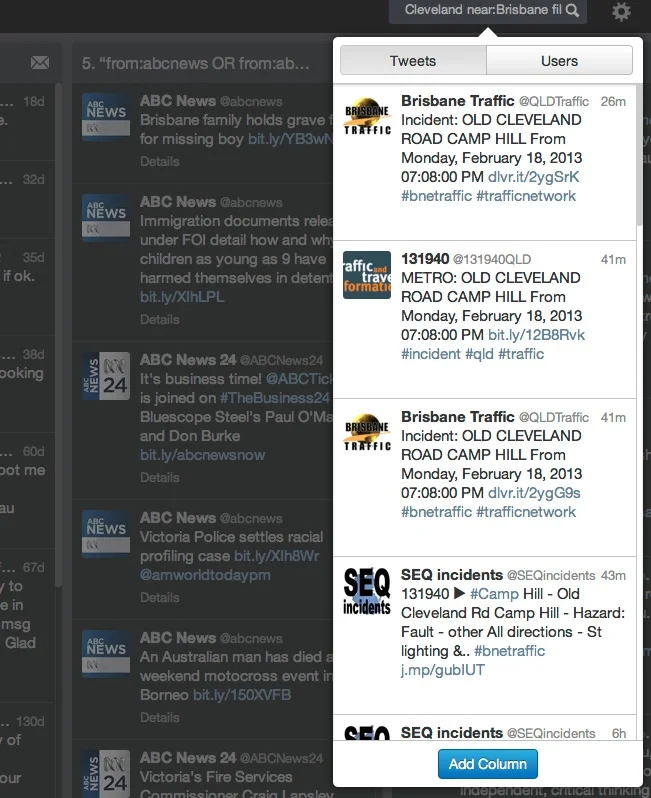Open the settings gear icon

coord(621,11)
